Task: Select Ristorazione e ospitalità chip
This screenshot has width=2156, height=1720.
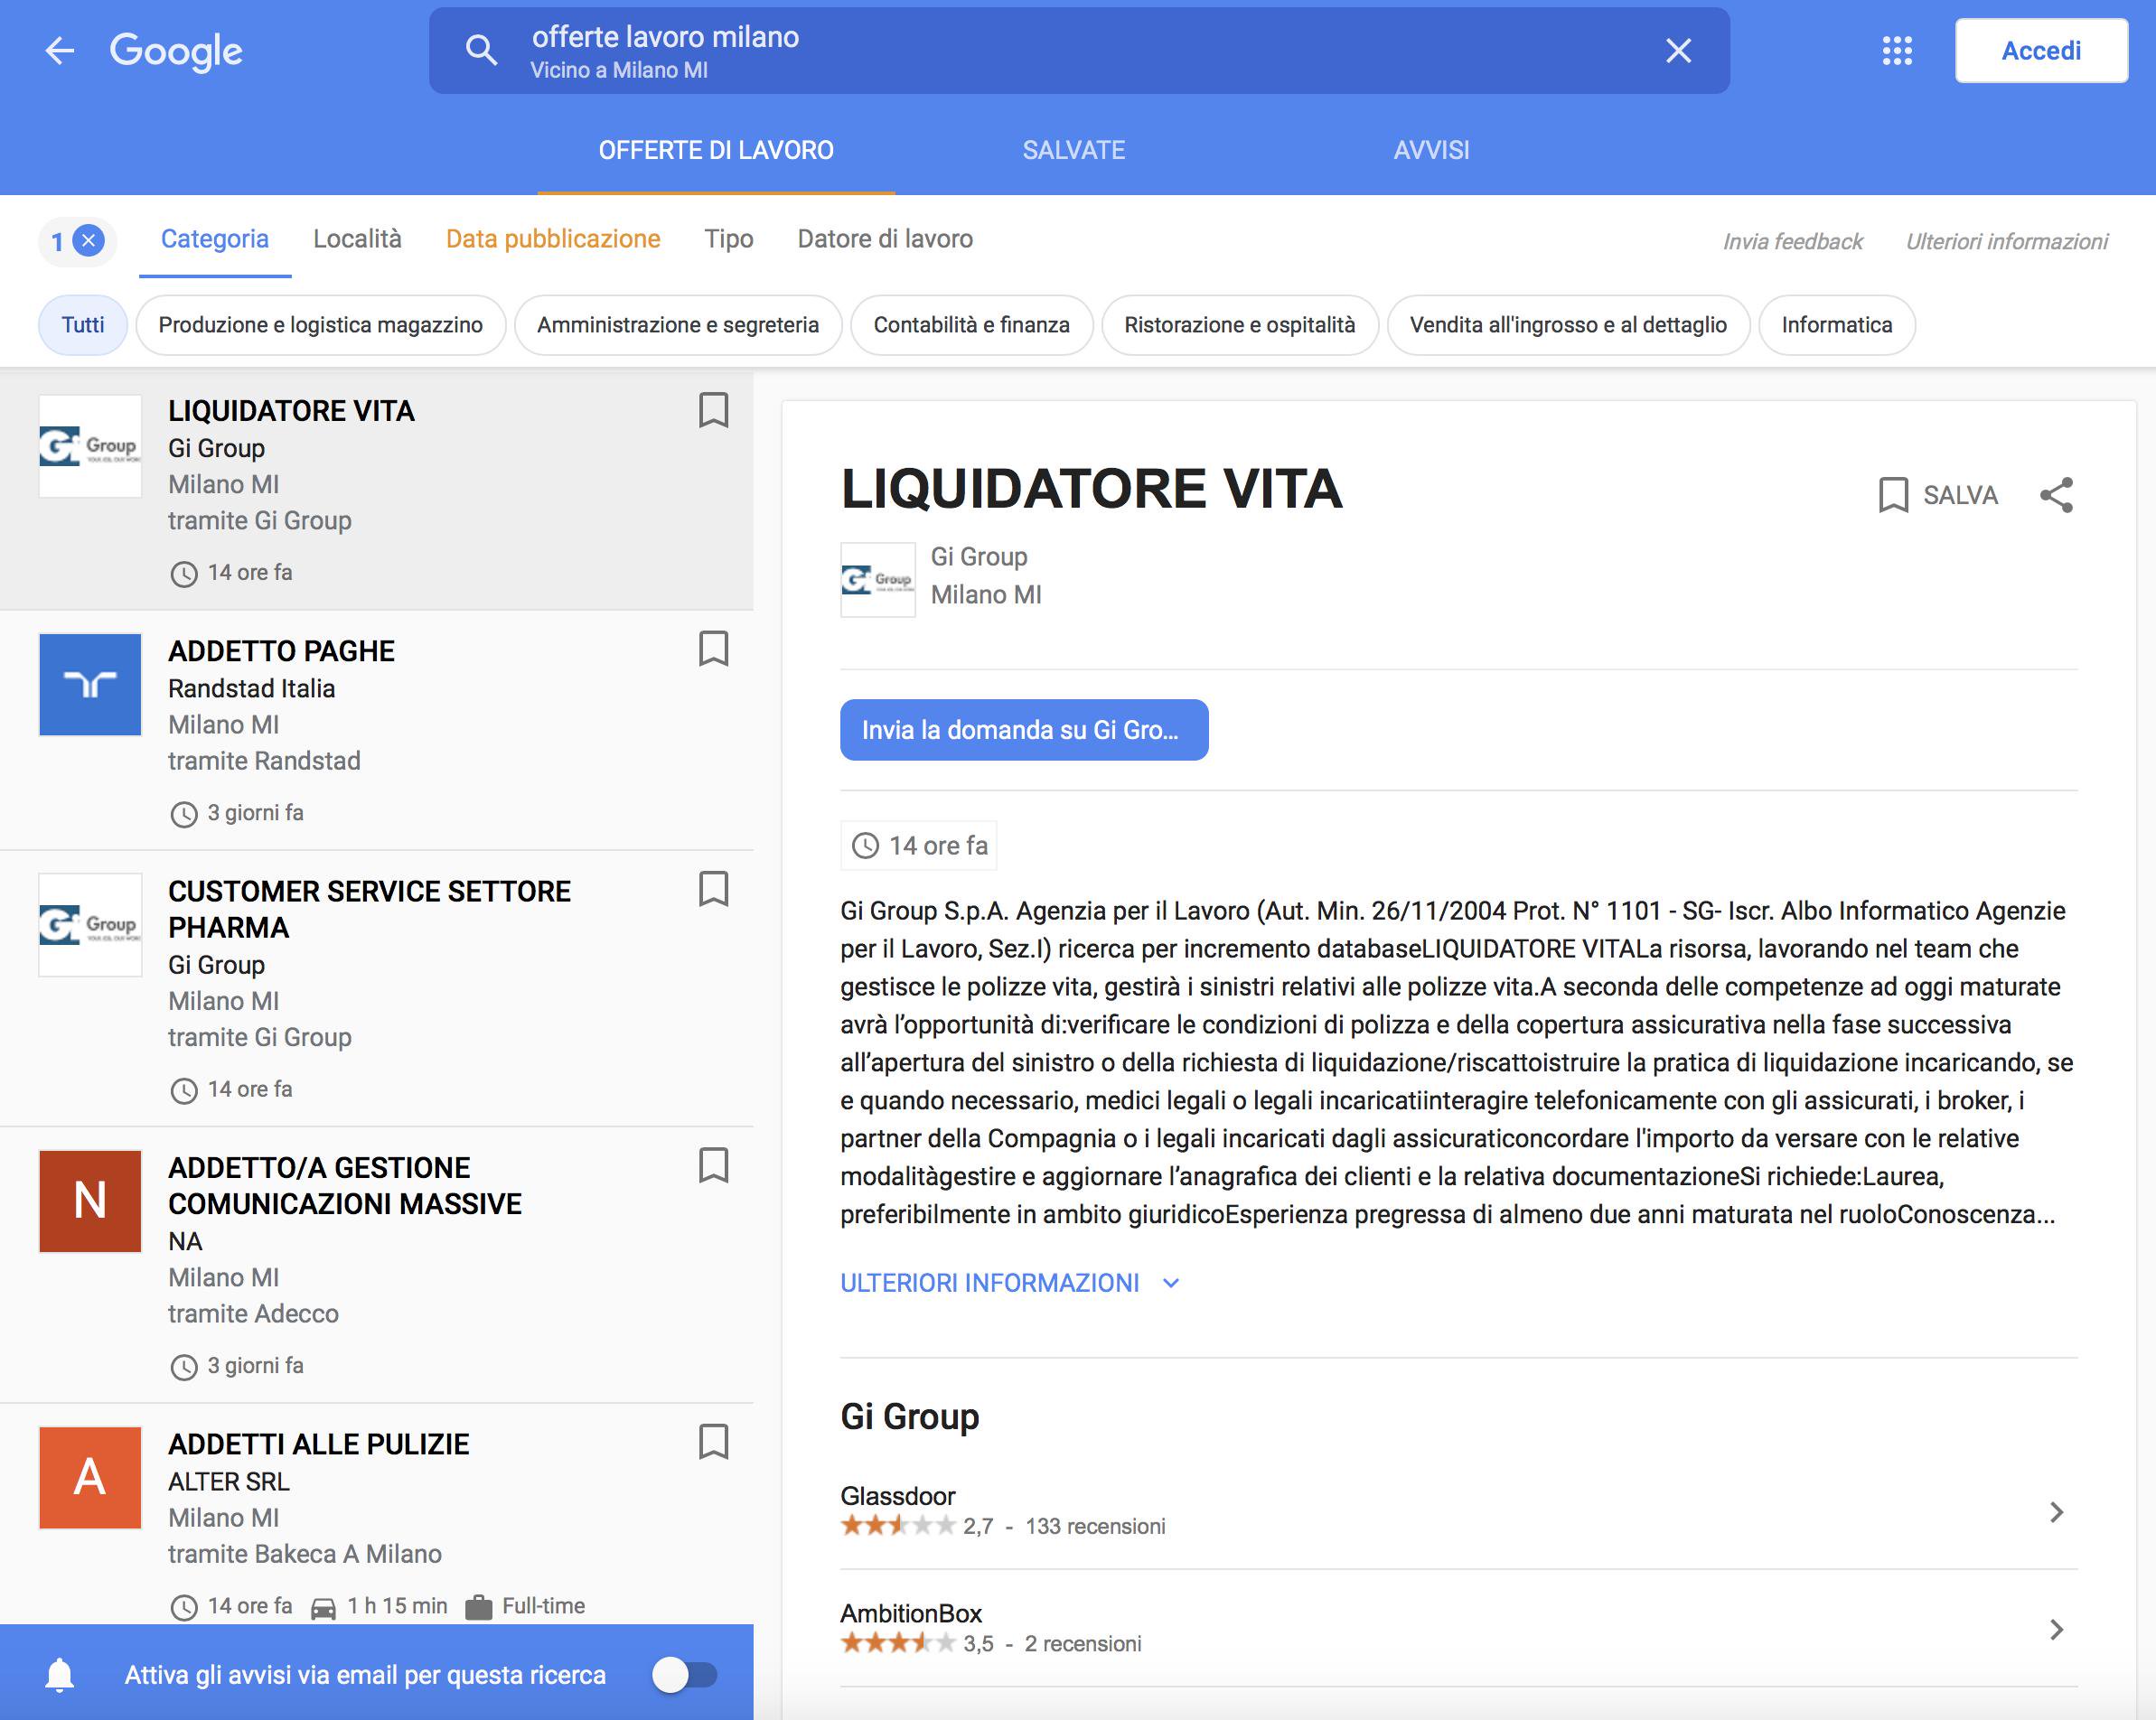Action: pos(1240,325)
